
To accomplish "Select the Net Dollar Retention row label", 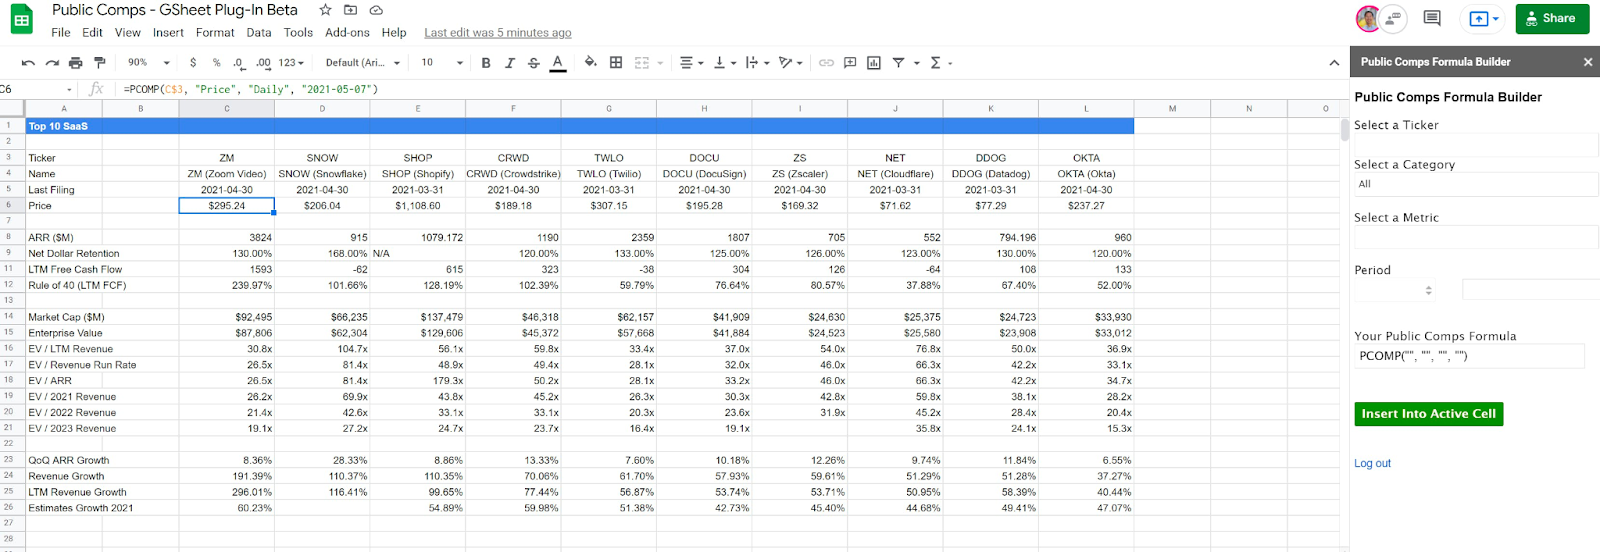I will tap(74, 254).
